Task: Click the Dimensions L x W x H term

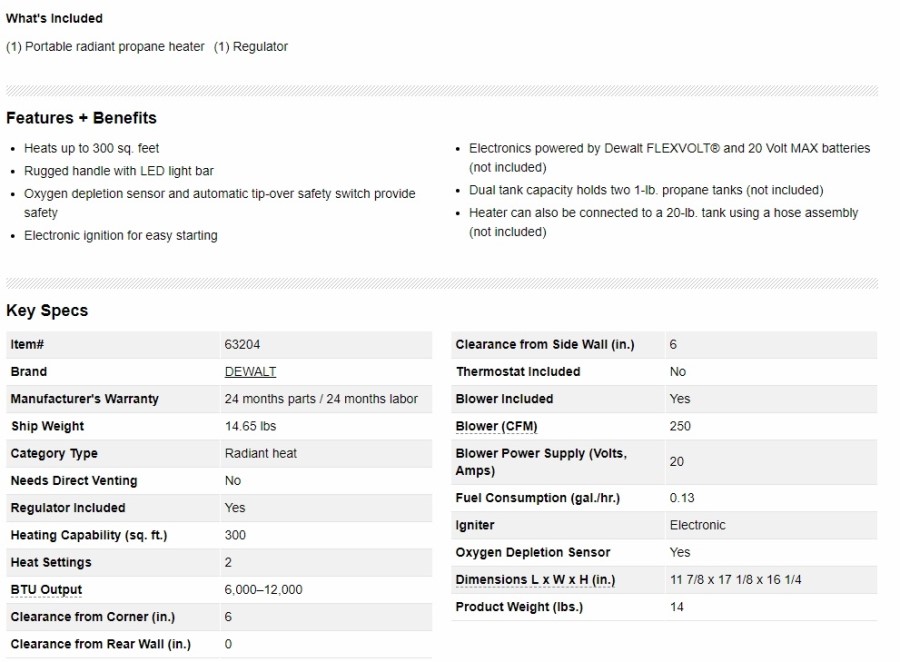Action: click(535, 580)
